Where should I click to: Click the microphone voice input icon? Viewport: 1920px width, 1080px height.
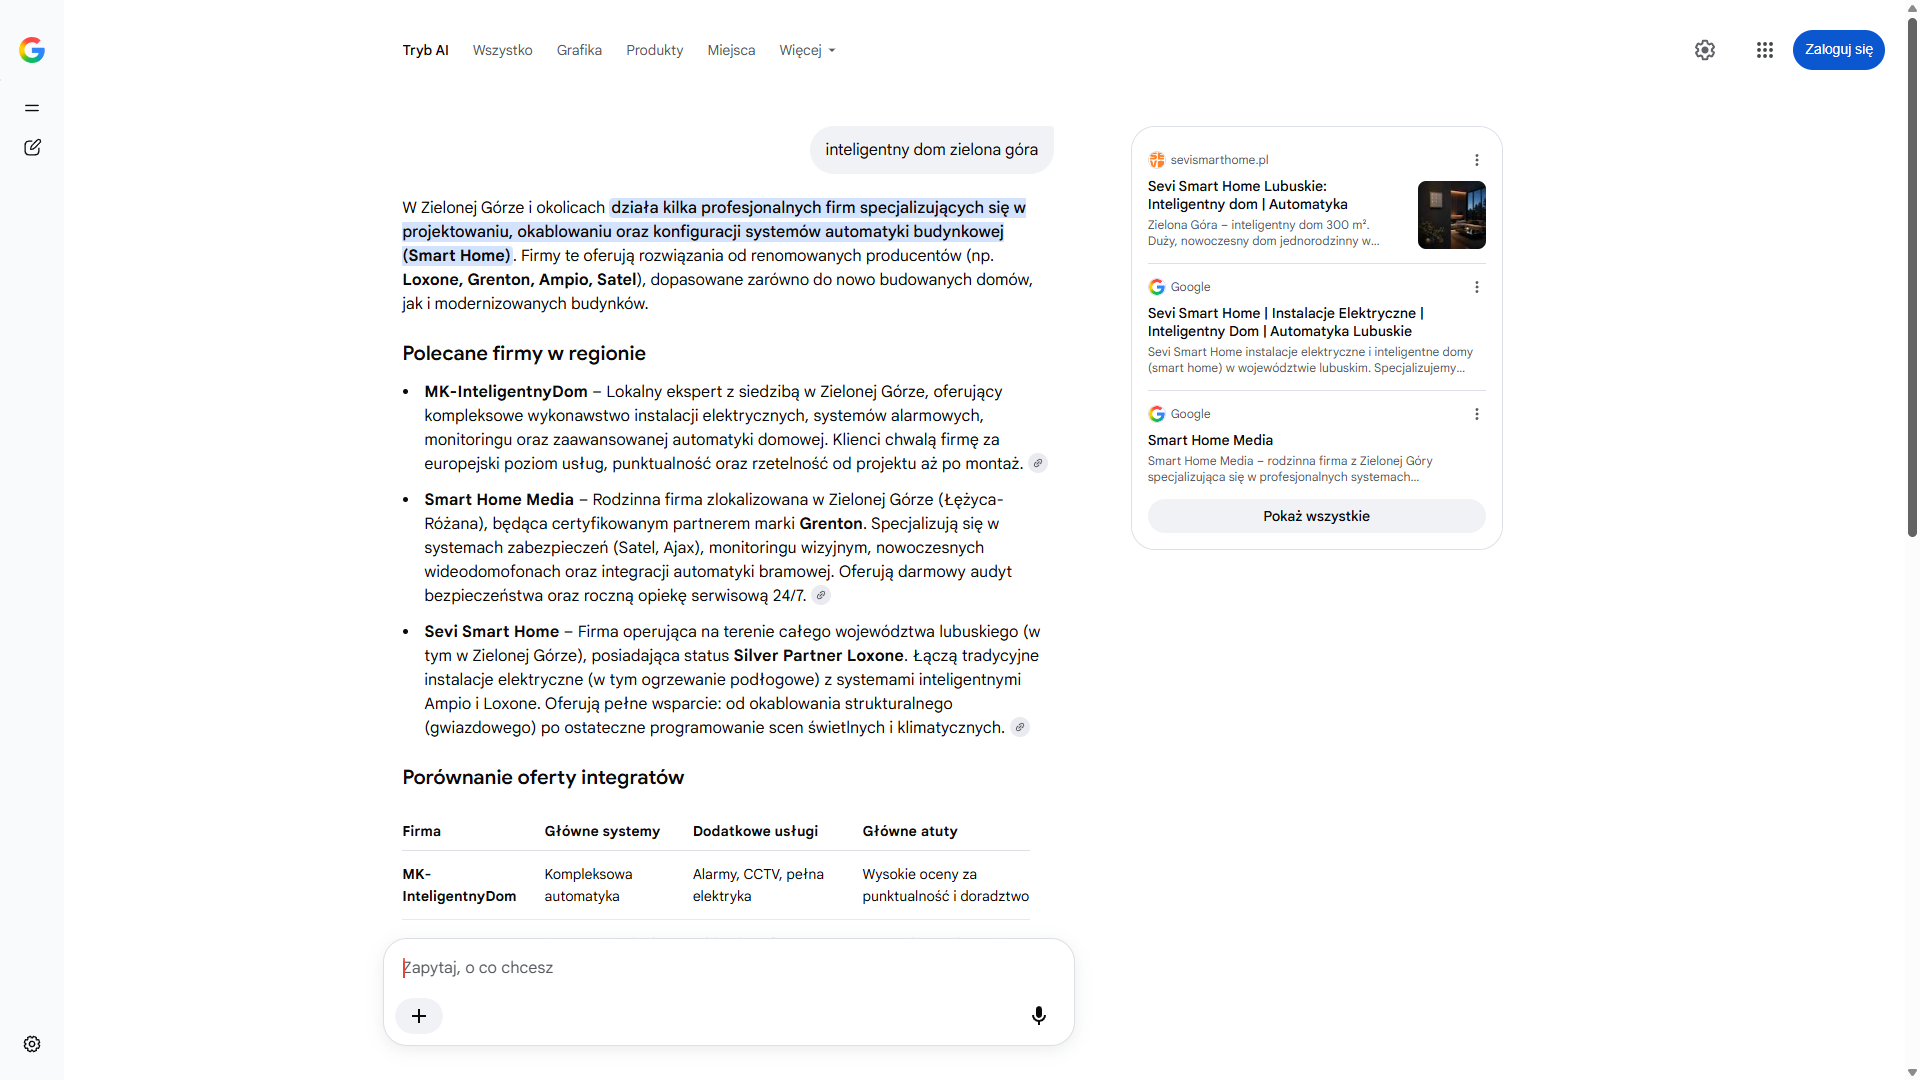(x=1039, y=1016)
